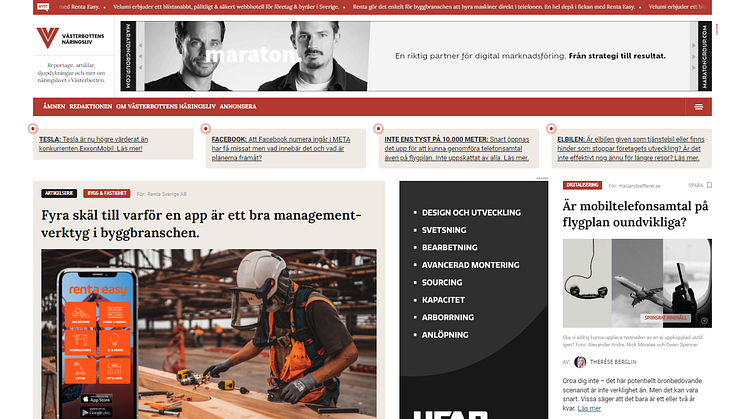Open the INTE ENS TYST PÅ 10.000 METER teaser
The height and width of the screenshot is (419, 746).
click(x=457, y=148)
